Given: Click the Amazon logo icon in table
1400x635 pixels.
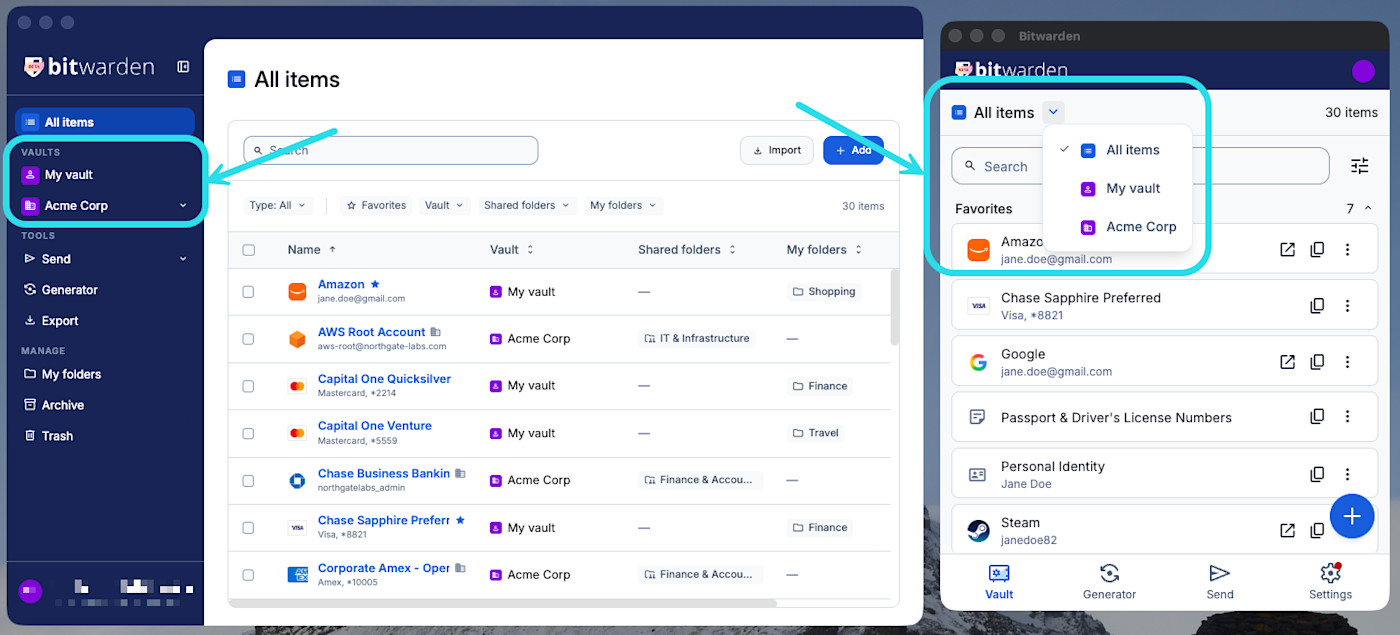Looking at the screenshot, I should [x=297, y=292].
